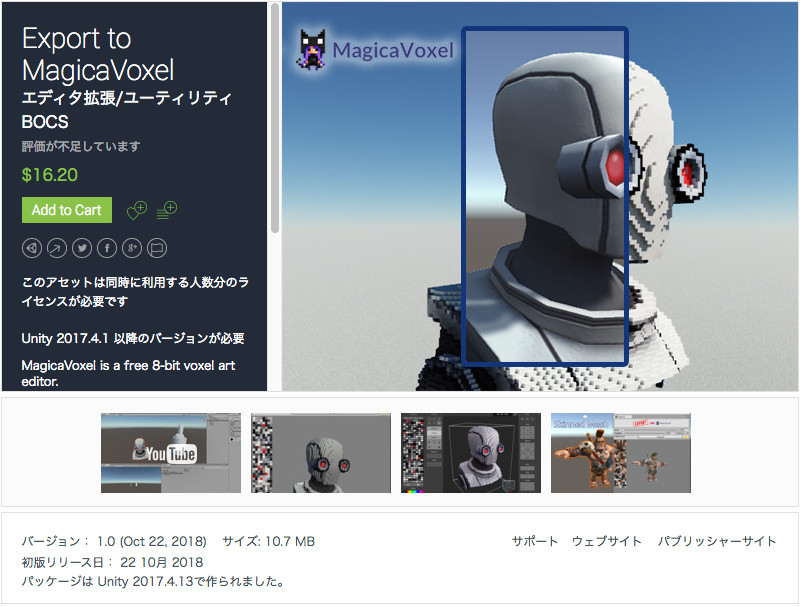Click the バージョン 1.0 (Oct 22, 2018) text
Image resolution: width=802 pixels, height=607 pixels.
tap(114, 541)
